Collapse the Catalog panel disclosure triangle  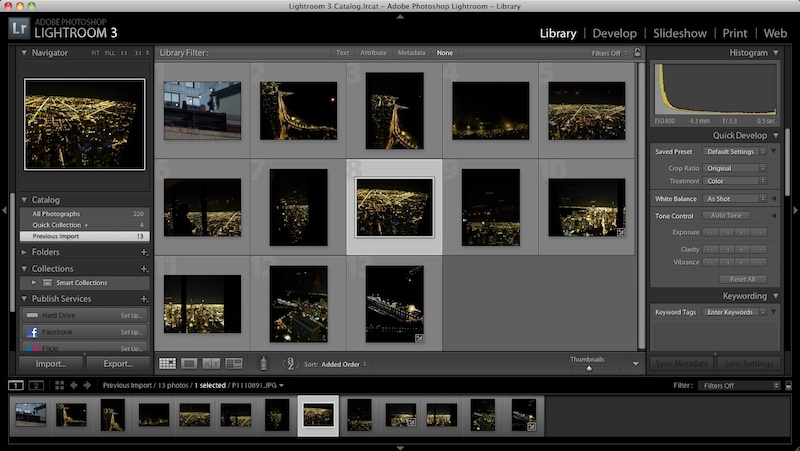24,200
